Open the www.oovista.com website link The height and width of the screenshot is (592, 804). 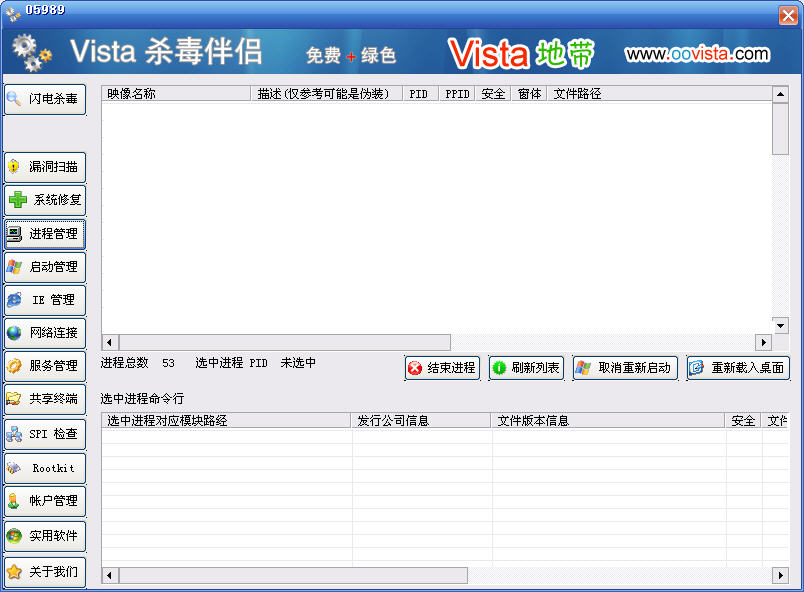click(697, 54)
